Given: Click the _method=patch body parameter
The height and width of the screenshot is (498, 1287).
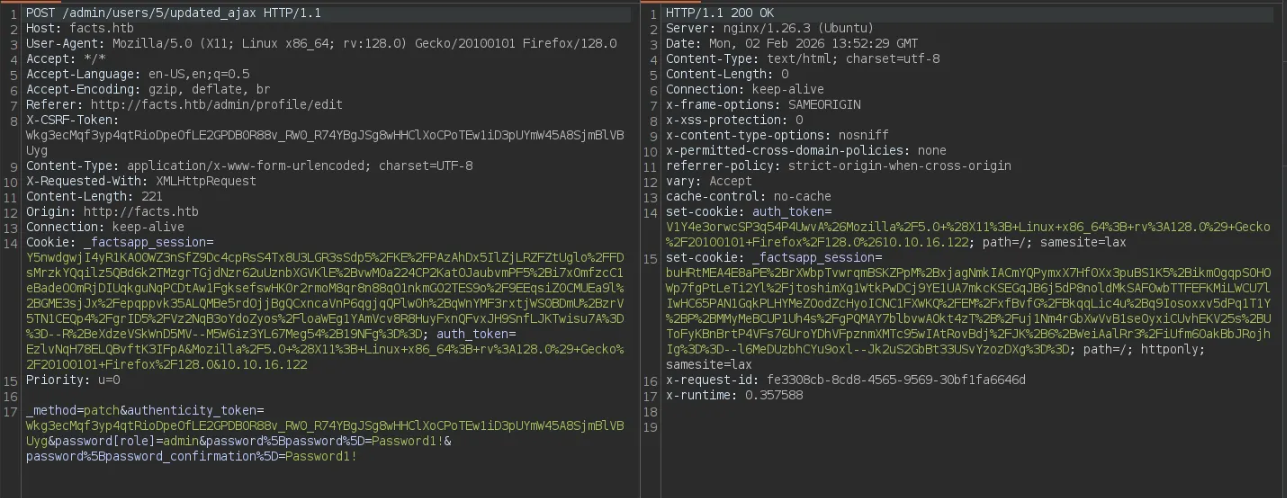Looking at the screenshot, I should coord(71,410).
